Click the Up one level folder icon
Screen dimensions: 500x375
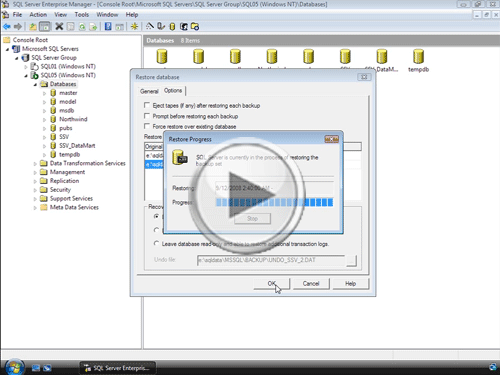click(33, 26)
